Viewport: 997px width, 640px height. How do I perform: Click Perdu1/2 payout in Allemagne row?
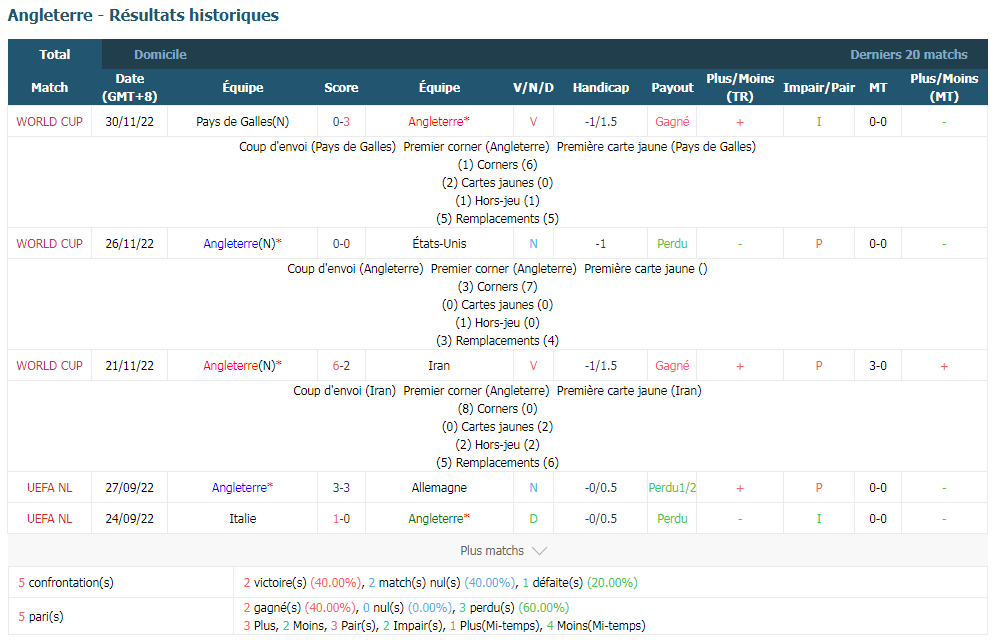[x=672, y=488]
